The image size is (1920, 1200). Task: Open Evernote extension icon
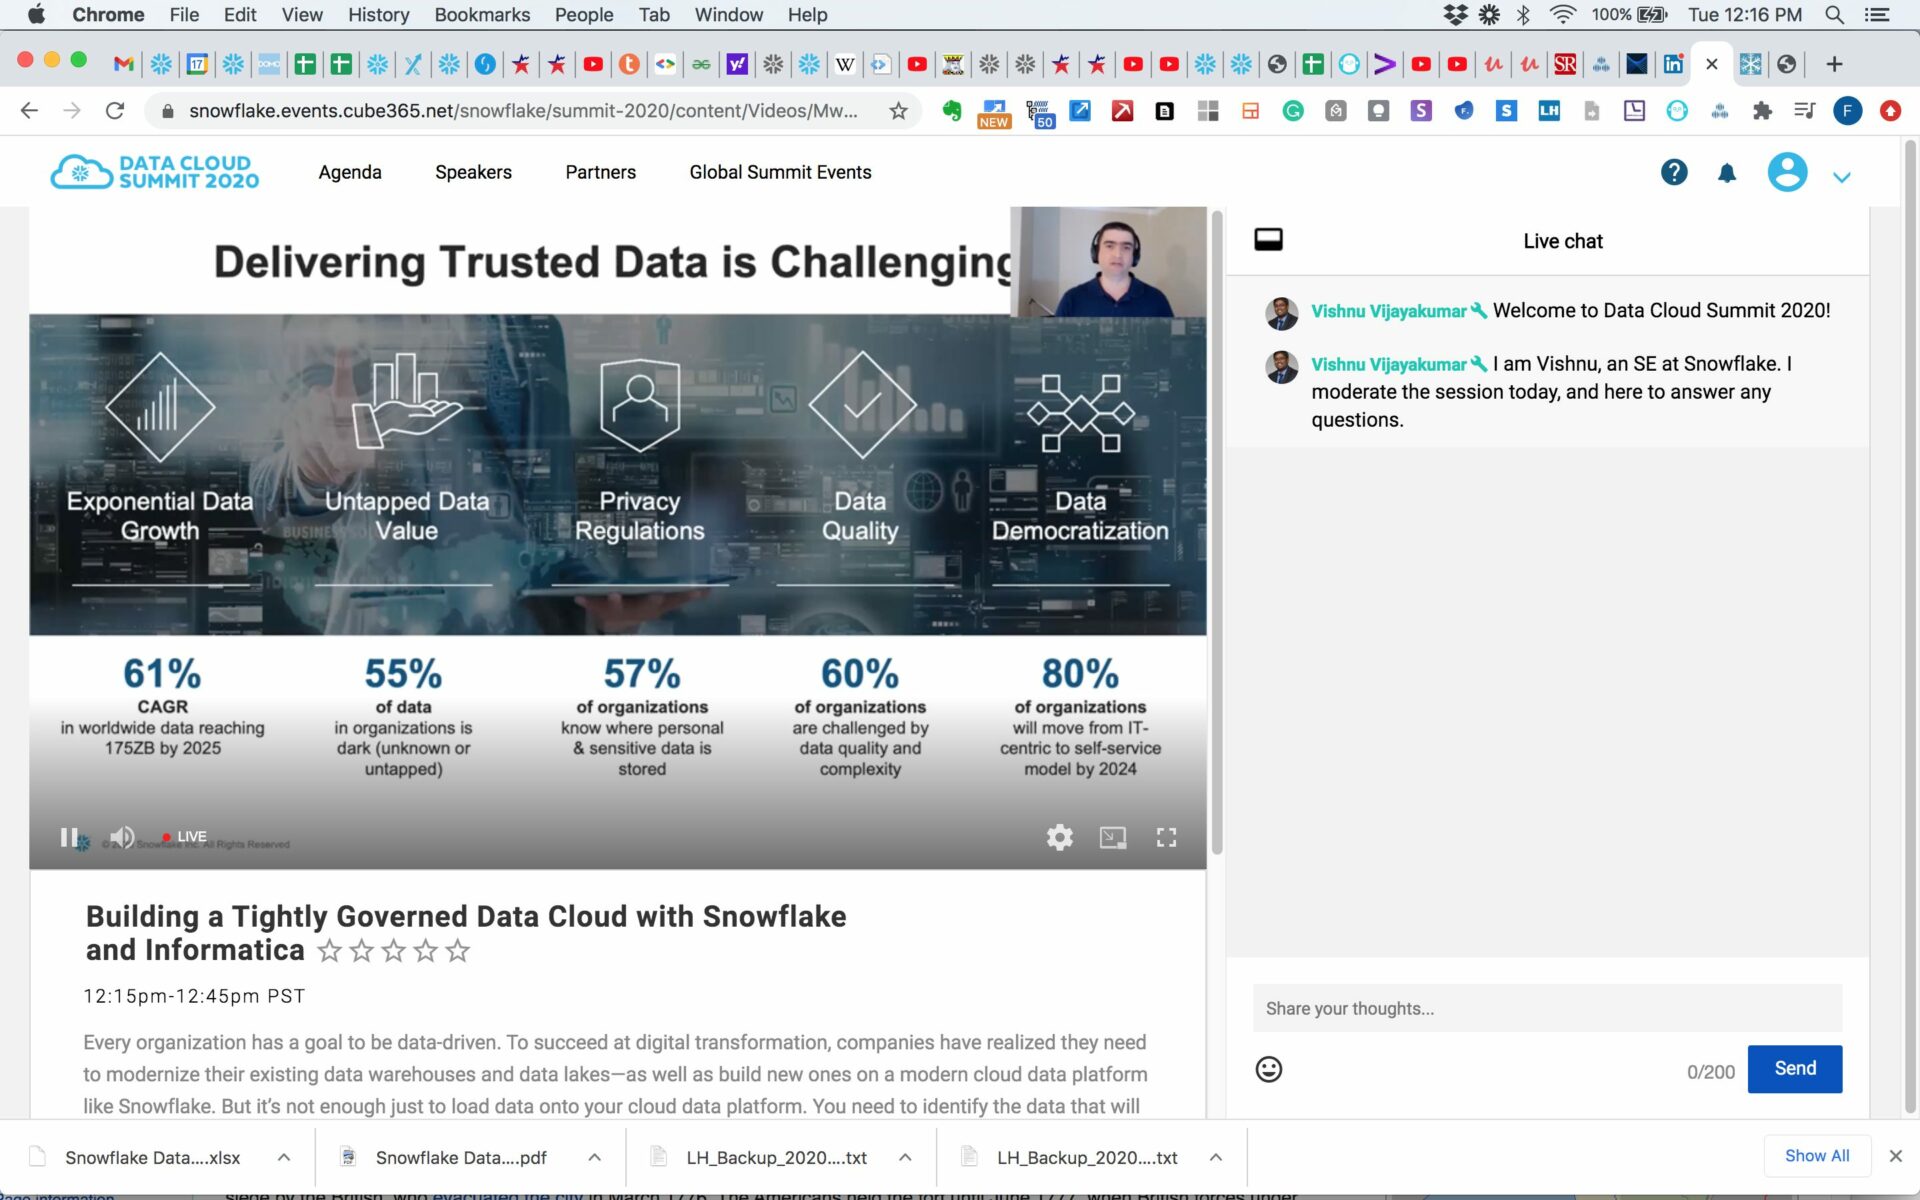[952, 111]
